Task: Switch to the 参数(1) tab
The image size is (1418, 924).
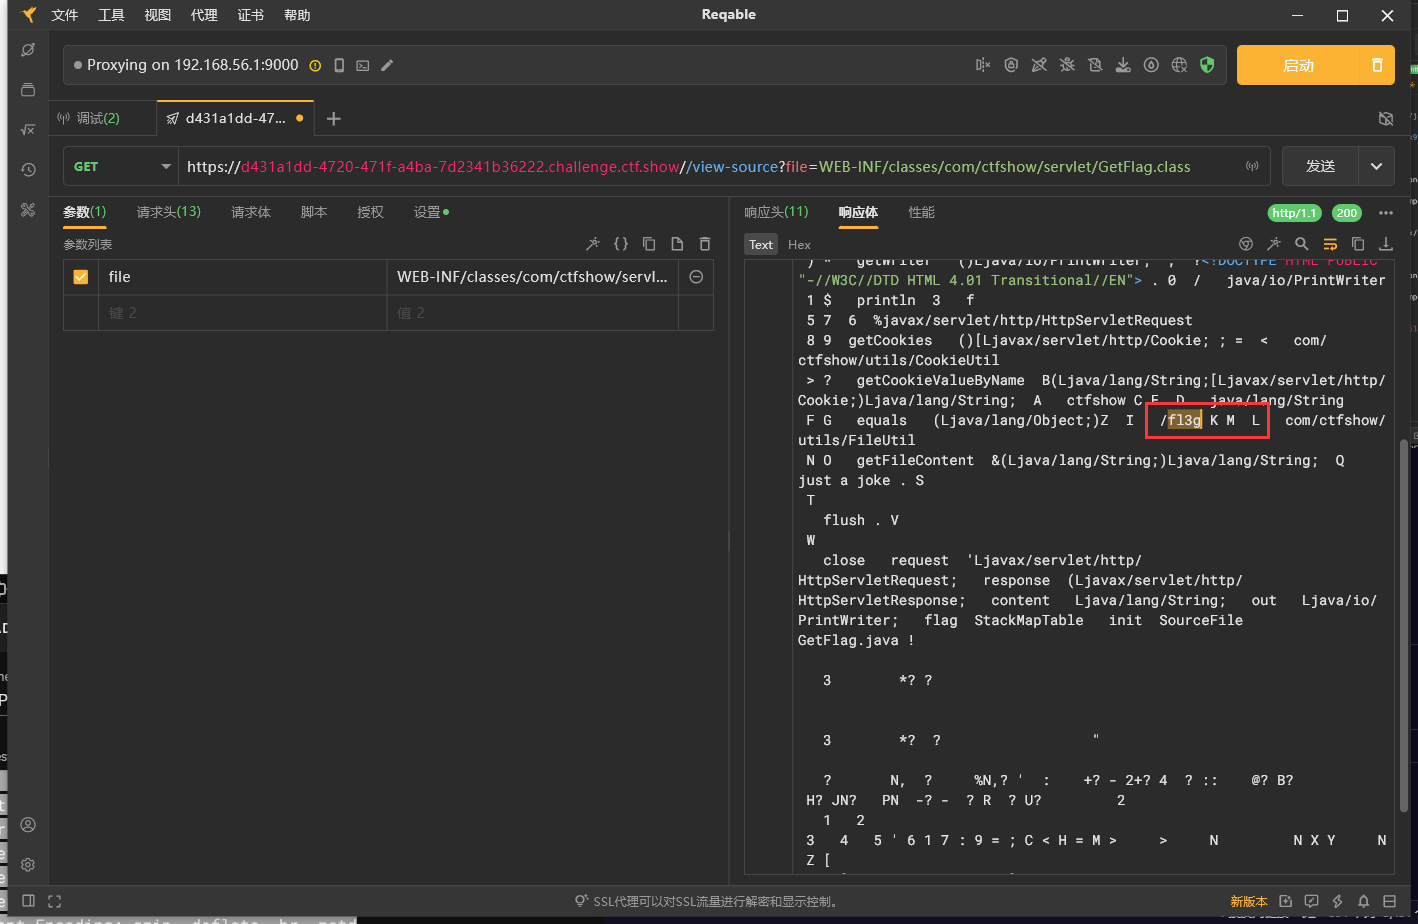Action: click(84, 212)
